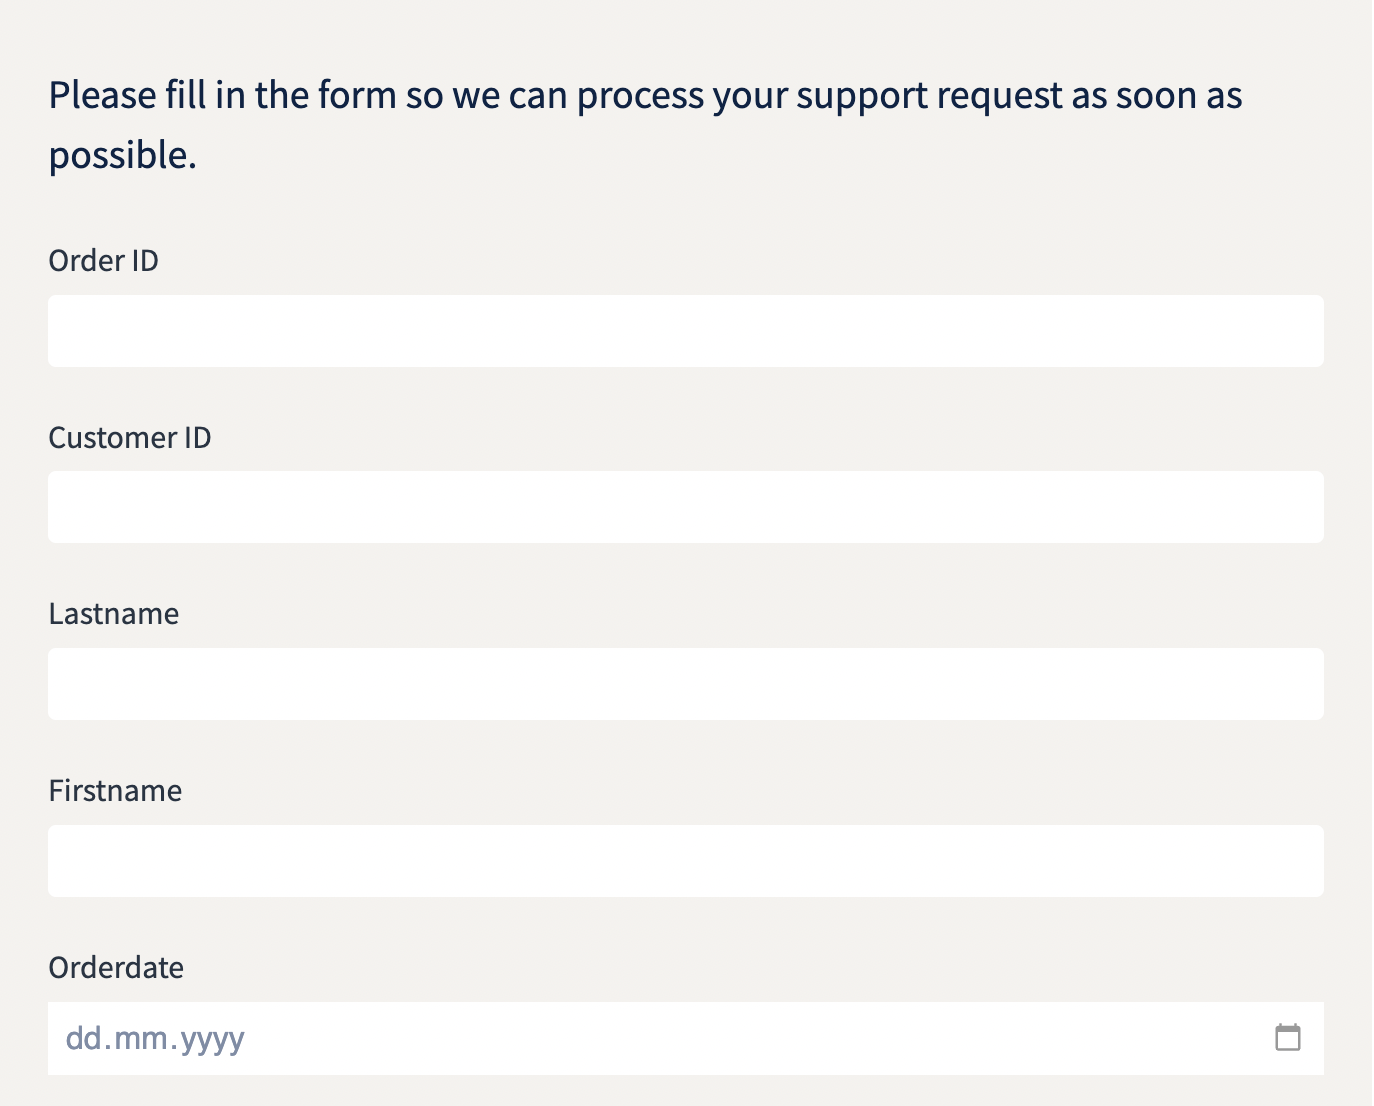Click the Lastname label text
1374x1106 pixels.
[114, 614]
